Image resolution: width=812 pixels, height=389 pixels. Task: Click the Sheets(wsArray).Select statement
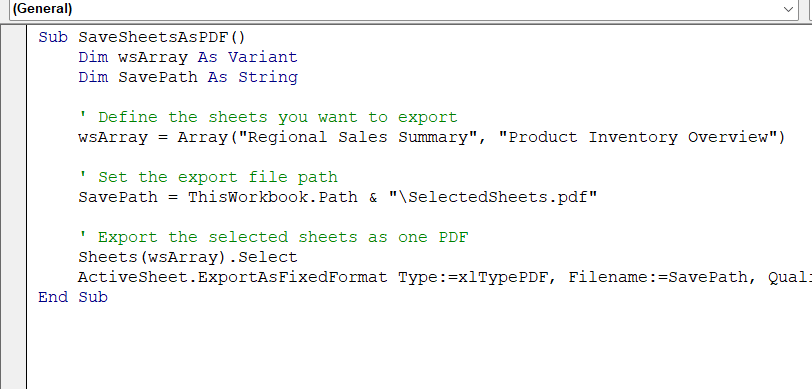click(188, 257)
